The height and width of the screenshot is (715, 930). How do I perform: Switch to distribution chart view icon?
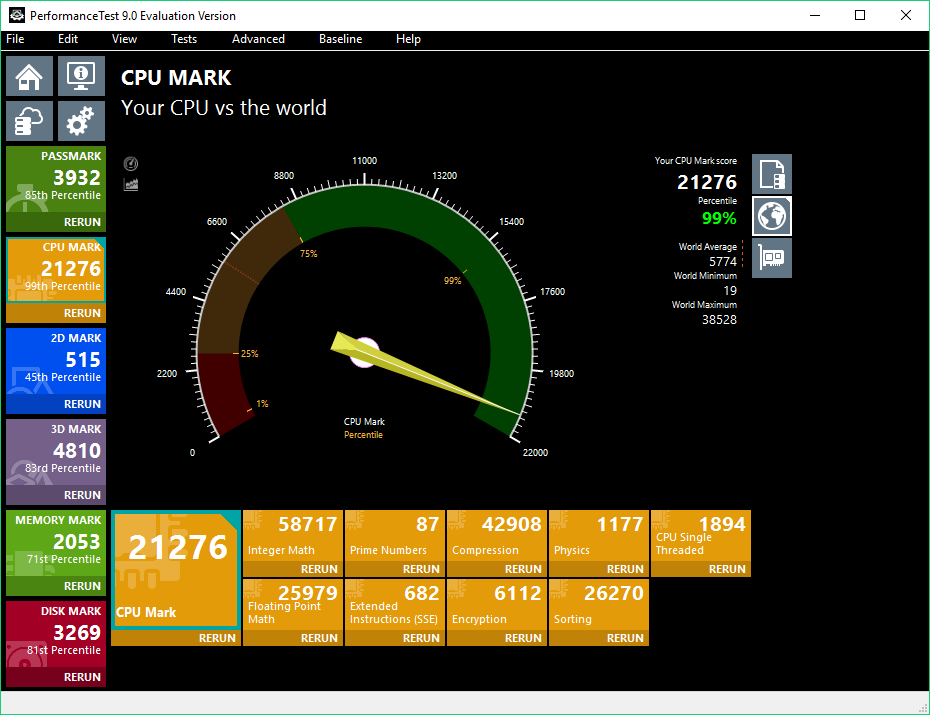click(130, 184)
